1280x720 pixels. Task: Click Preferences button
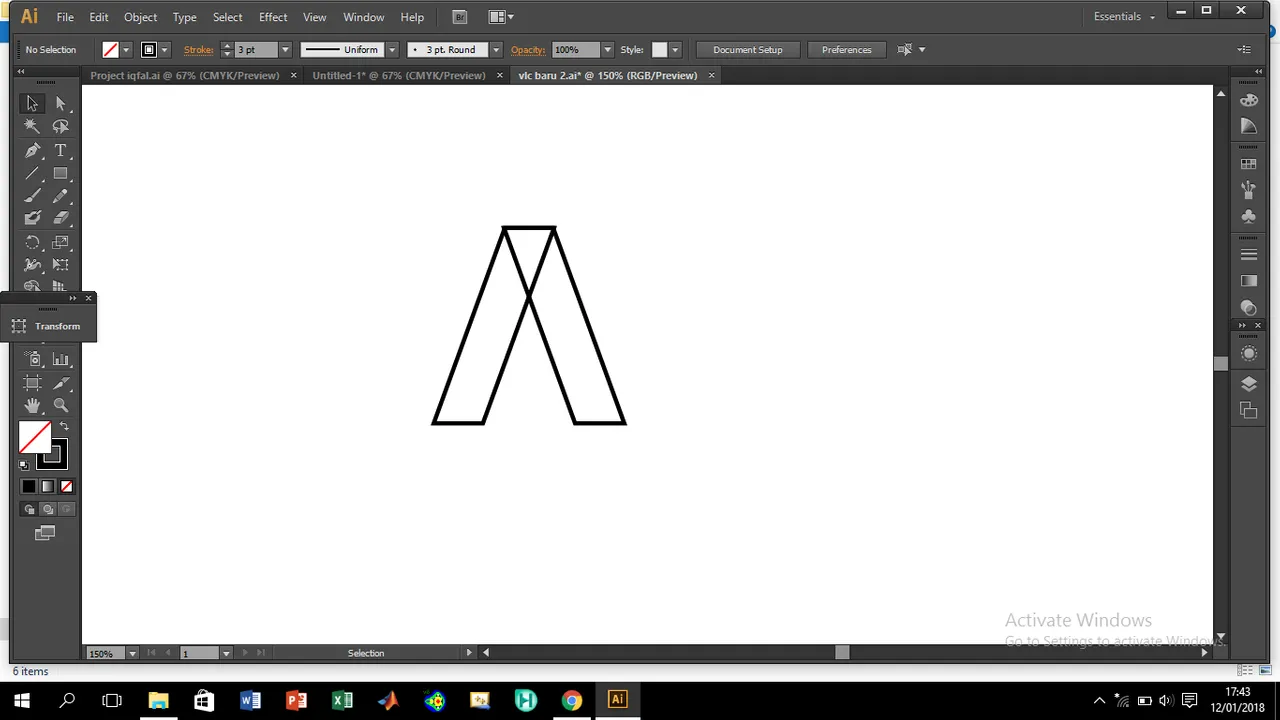(847, 50)
